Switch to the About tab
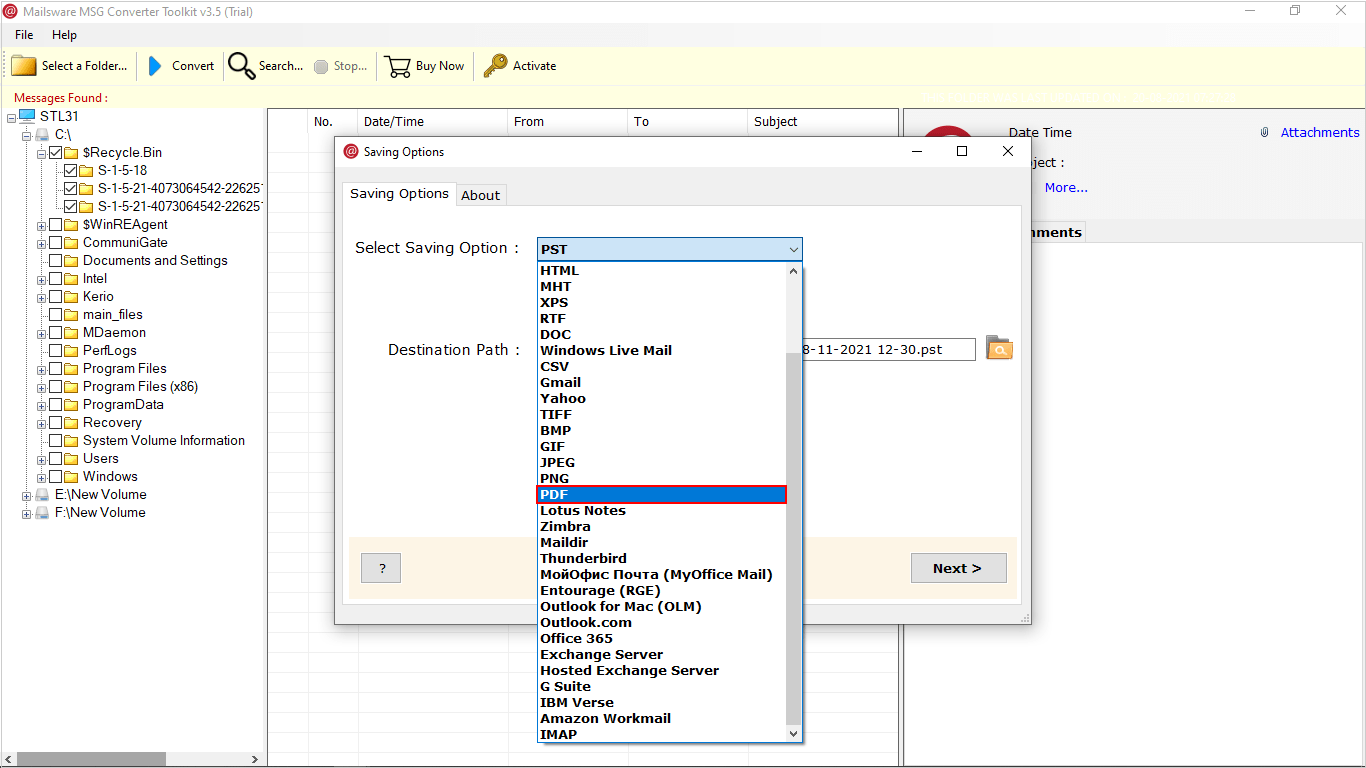This screenshot has width=1366, height=768. (x=481, y=194)
